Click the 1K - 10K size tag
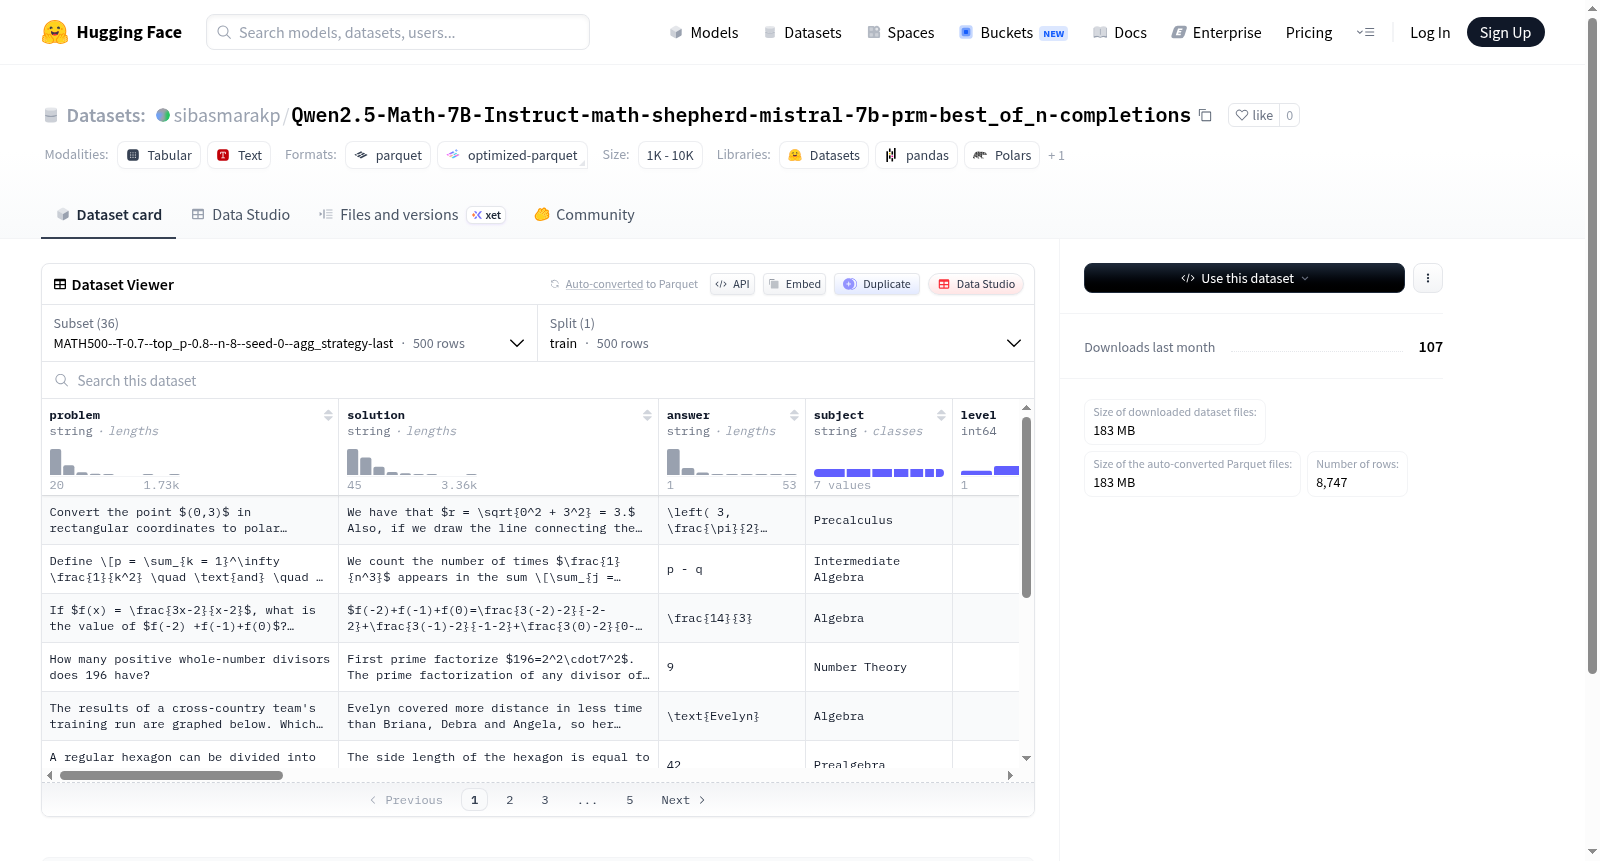The width and height of the screenshot is (1600, 861). [670, 155]
